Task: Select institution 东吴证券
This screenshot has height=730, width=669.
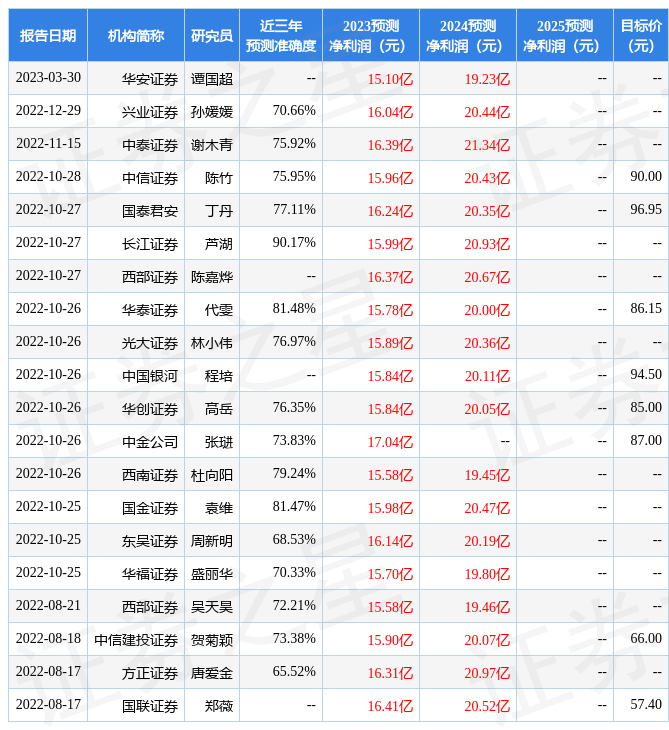Action: pos(150,541)
